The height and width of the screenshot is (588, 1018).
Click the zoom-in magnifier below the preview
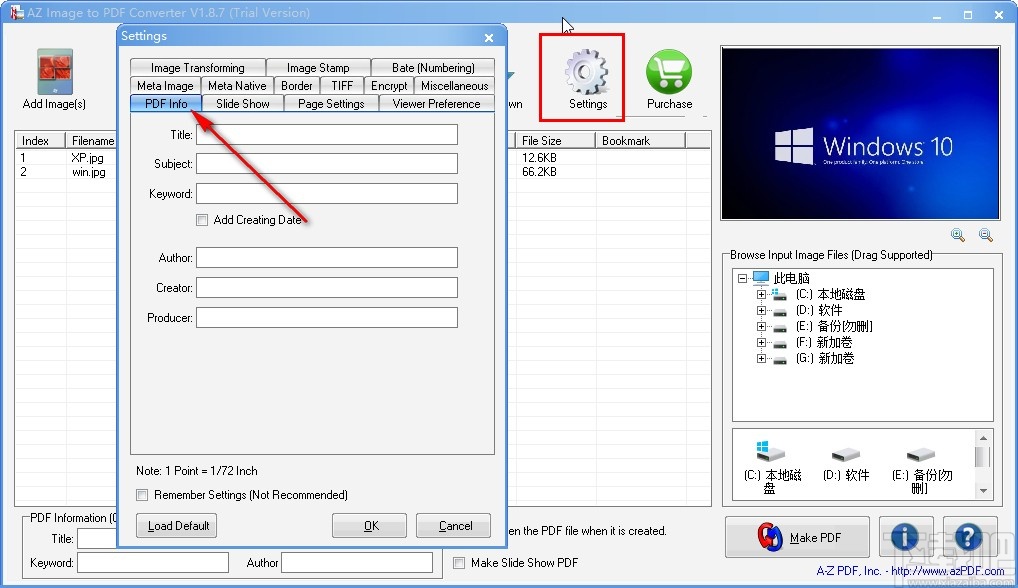957,235
